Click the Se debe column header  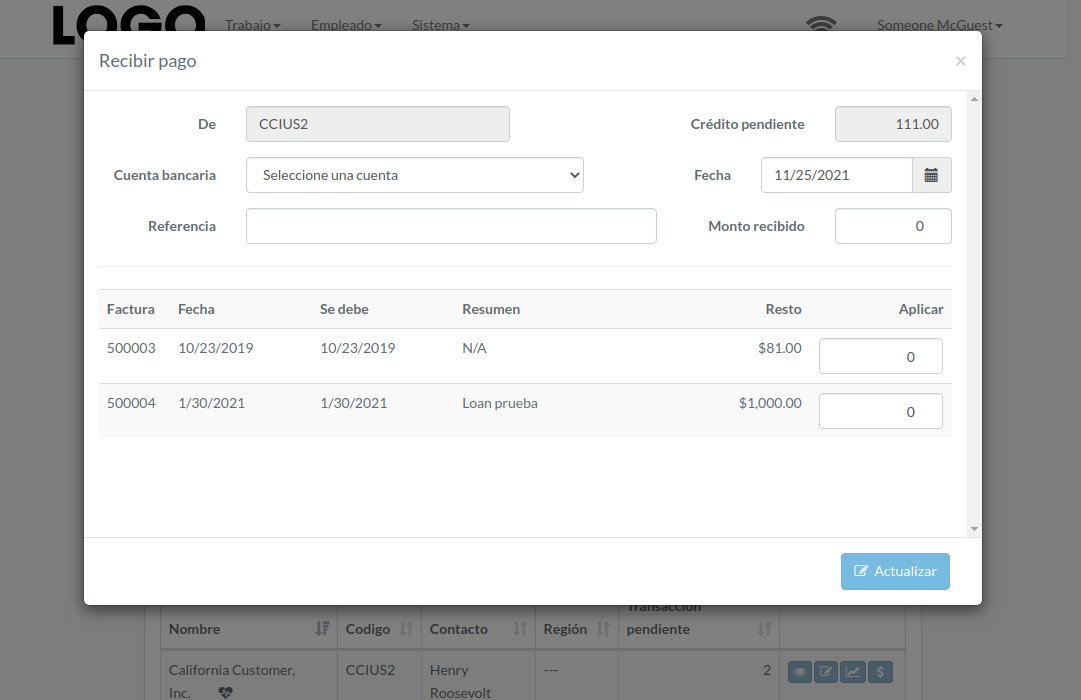pyautogui.click(x=344, y=310)
